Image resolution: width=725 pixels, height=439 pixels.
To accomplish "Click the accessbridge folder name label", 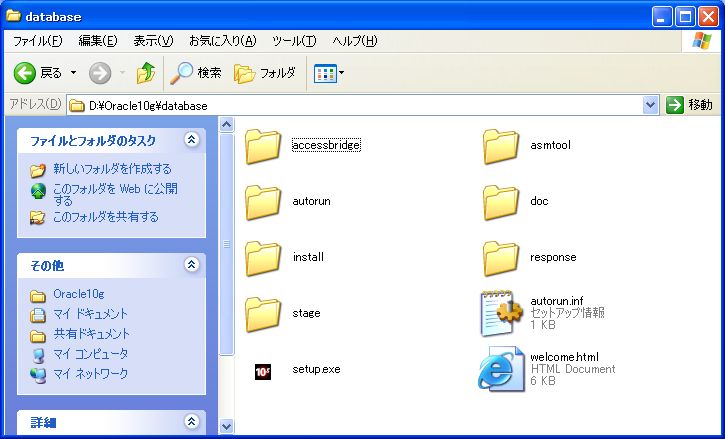I will click(x=326, y=145).
